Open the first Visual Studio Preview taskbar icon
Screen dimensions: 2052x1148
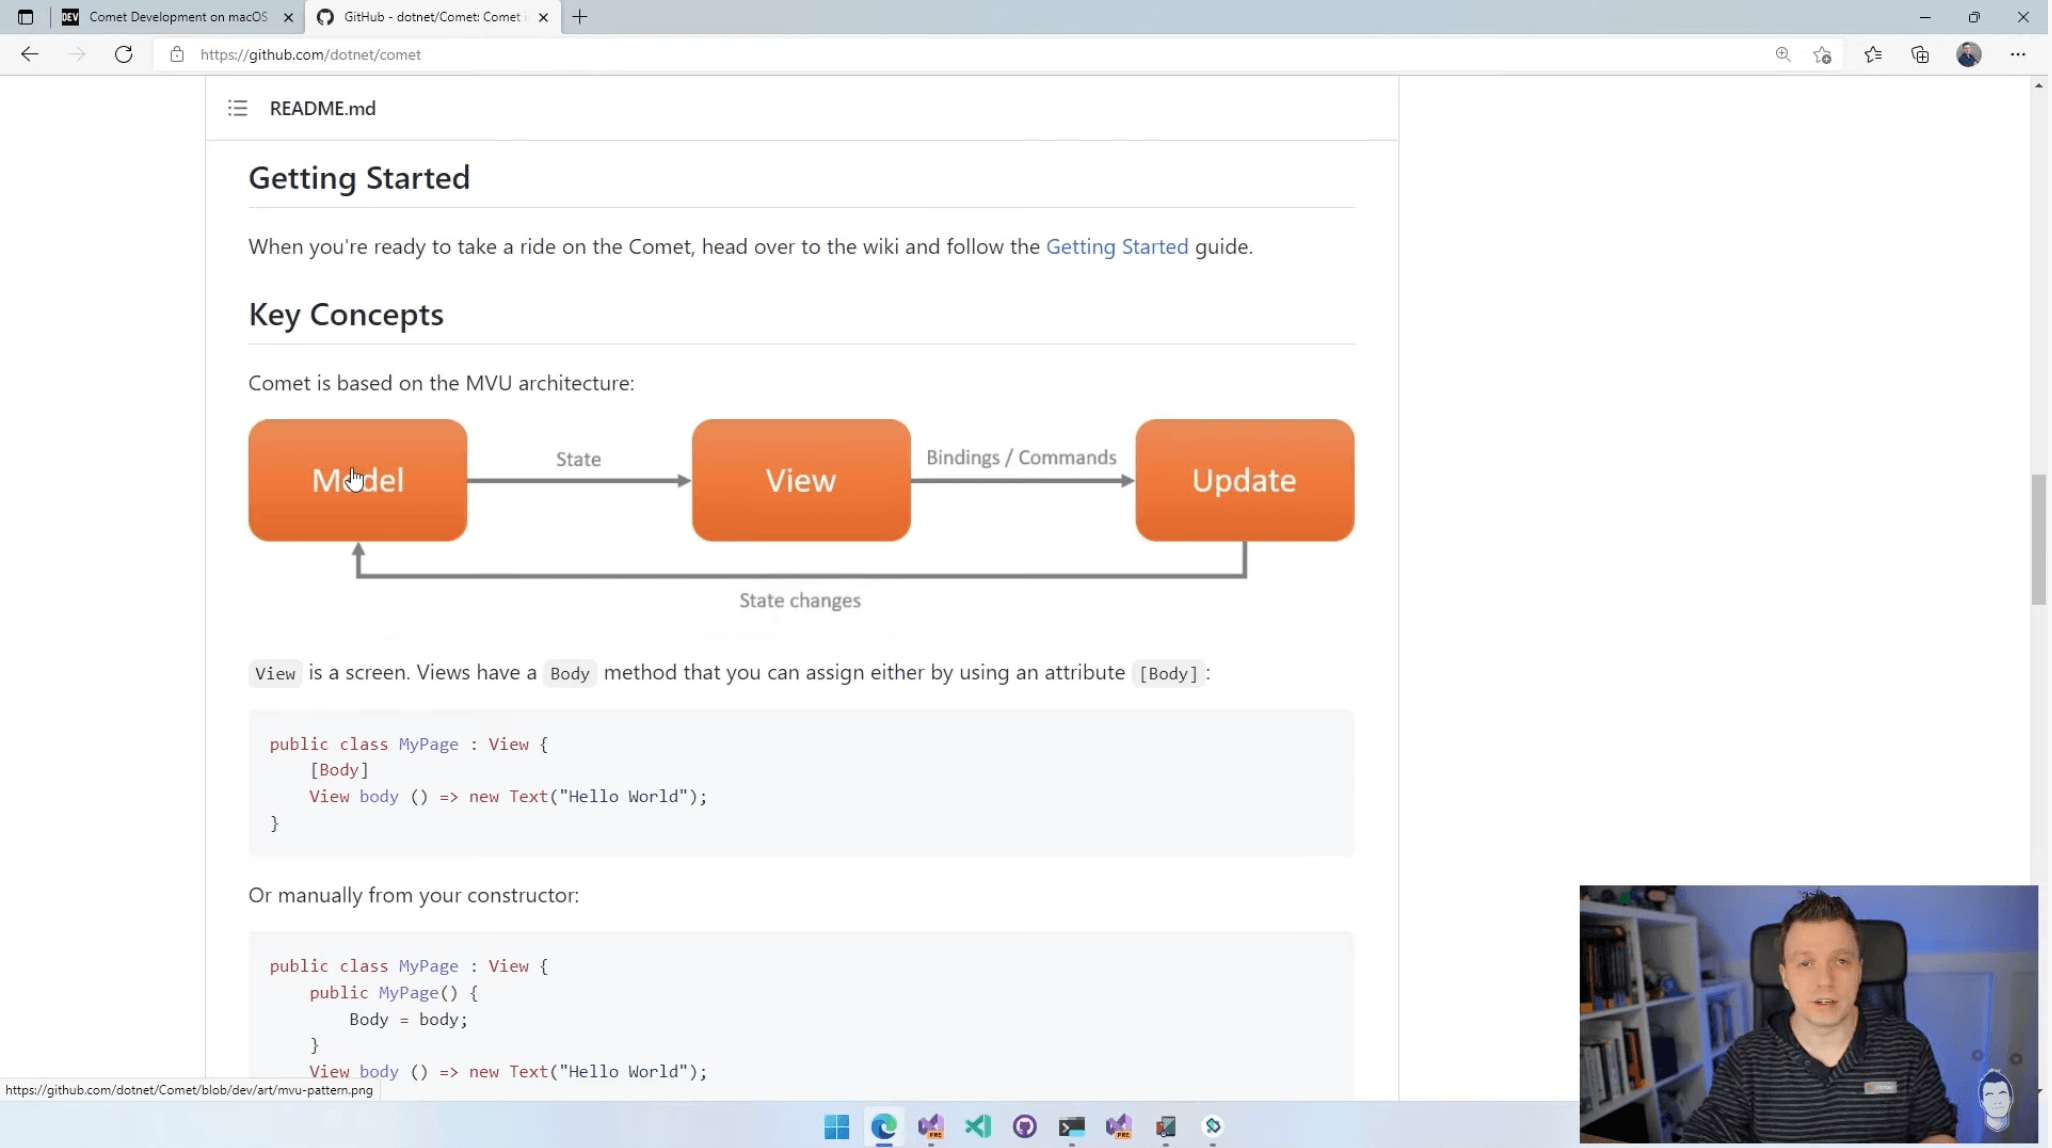tap(931, 1127)
